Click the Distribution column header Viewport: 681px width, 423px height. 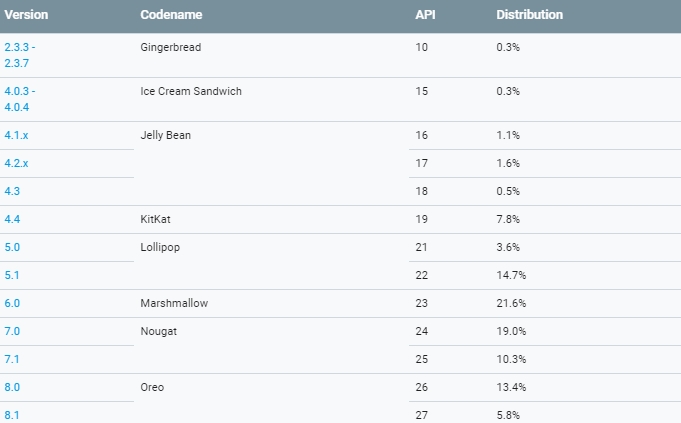coord(529,15)
